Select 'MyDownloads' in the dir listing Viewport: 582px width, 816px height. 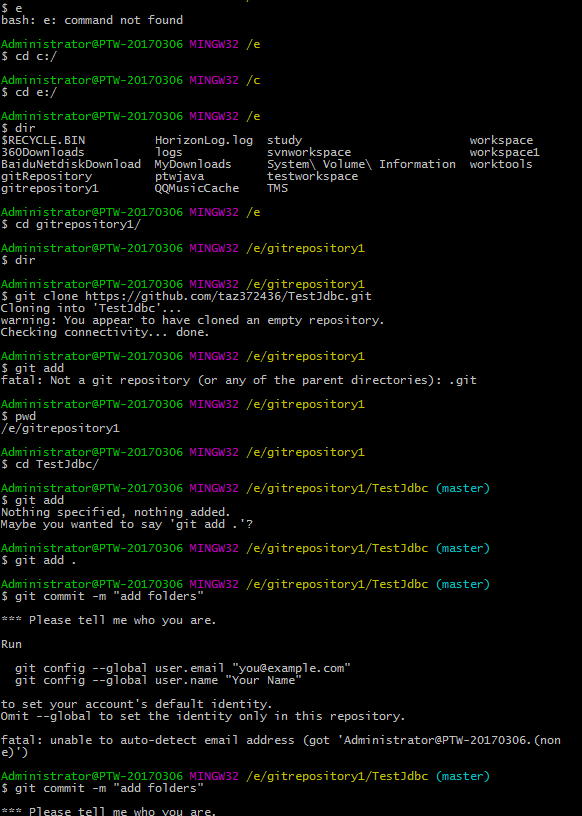coord(193,164)
